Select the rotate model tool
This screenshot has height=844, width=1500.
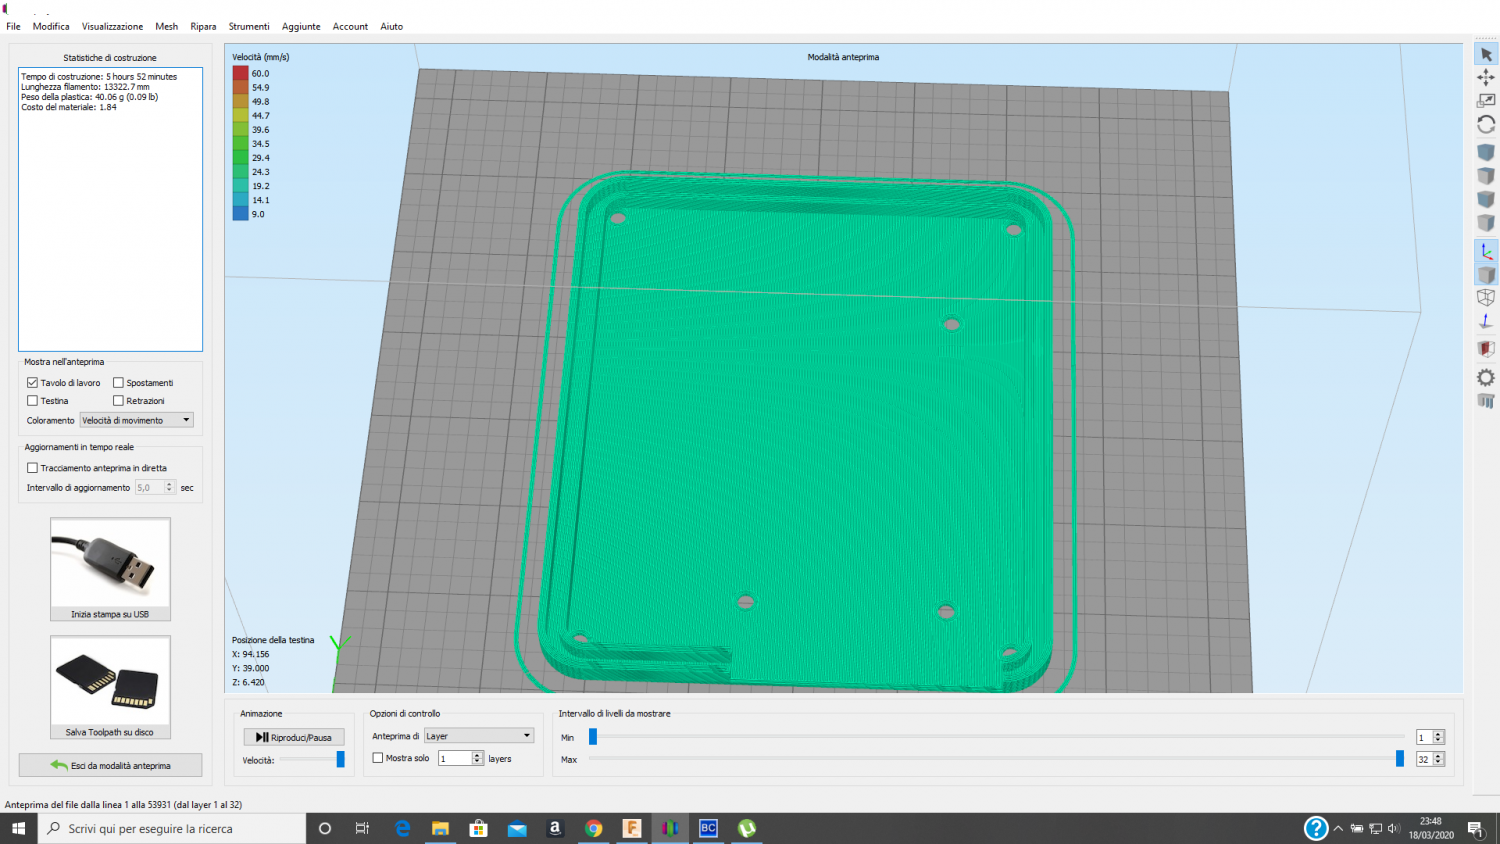click(1486, 125)
